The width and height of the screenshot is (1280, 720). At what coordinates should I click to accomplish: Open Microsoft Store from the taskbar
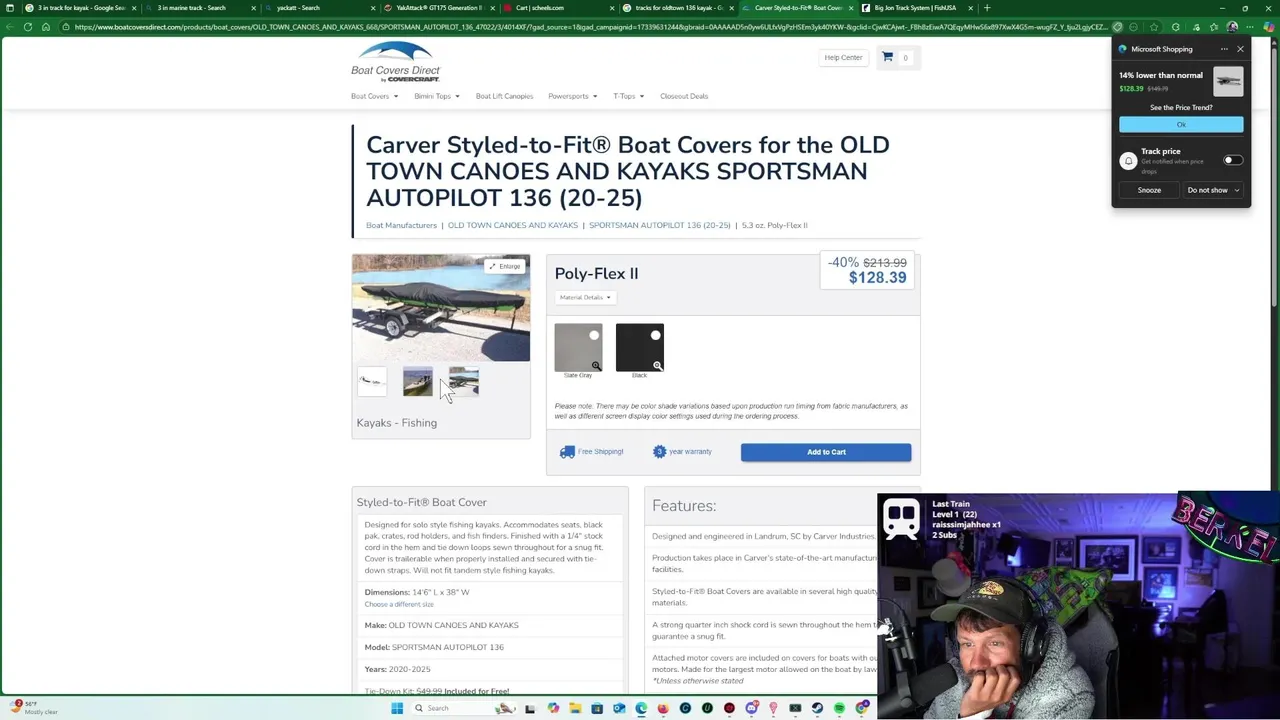[597, 708]
